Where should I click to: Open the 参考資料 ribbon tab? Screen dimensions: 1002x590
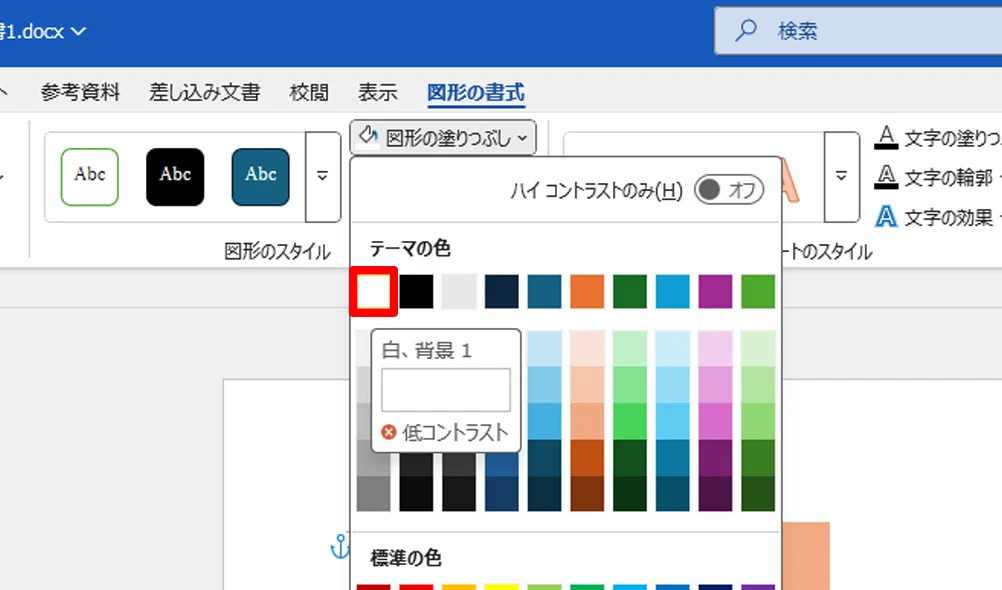coord(81,92)
